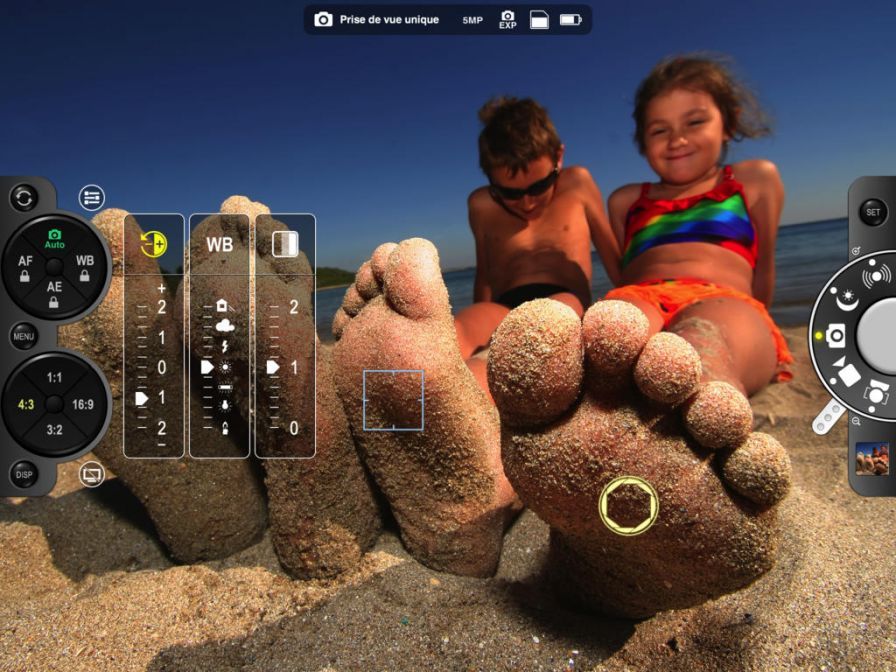This screenshot has height=672, width=896.
Task: Tap the memory card status icon
Action: [x=539, y=20]
